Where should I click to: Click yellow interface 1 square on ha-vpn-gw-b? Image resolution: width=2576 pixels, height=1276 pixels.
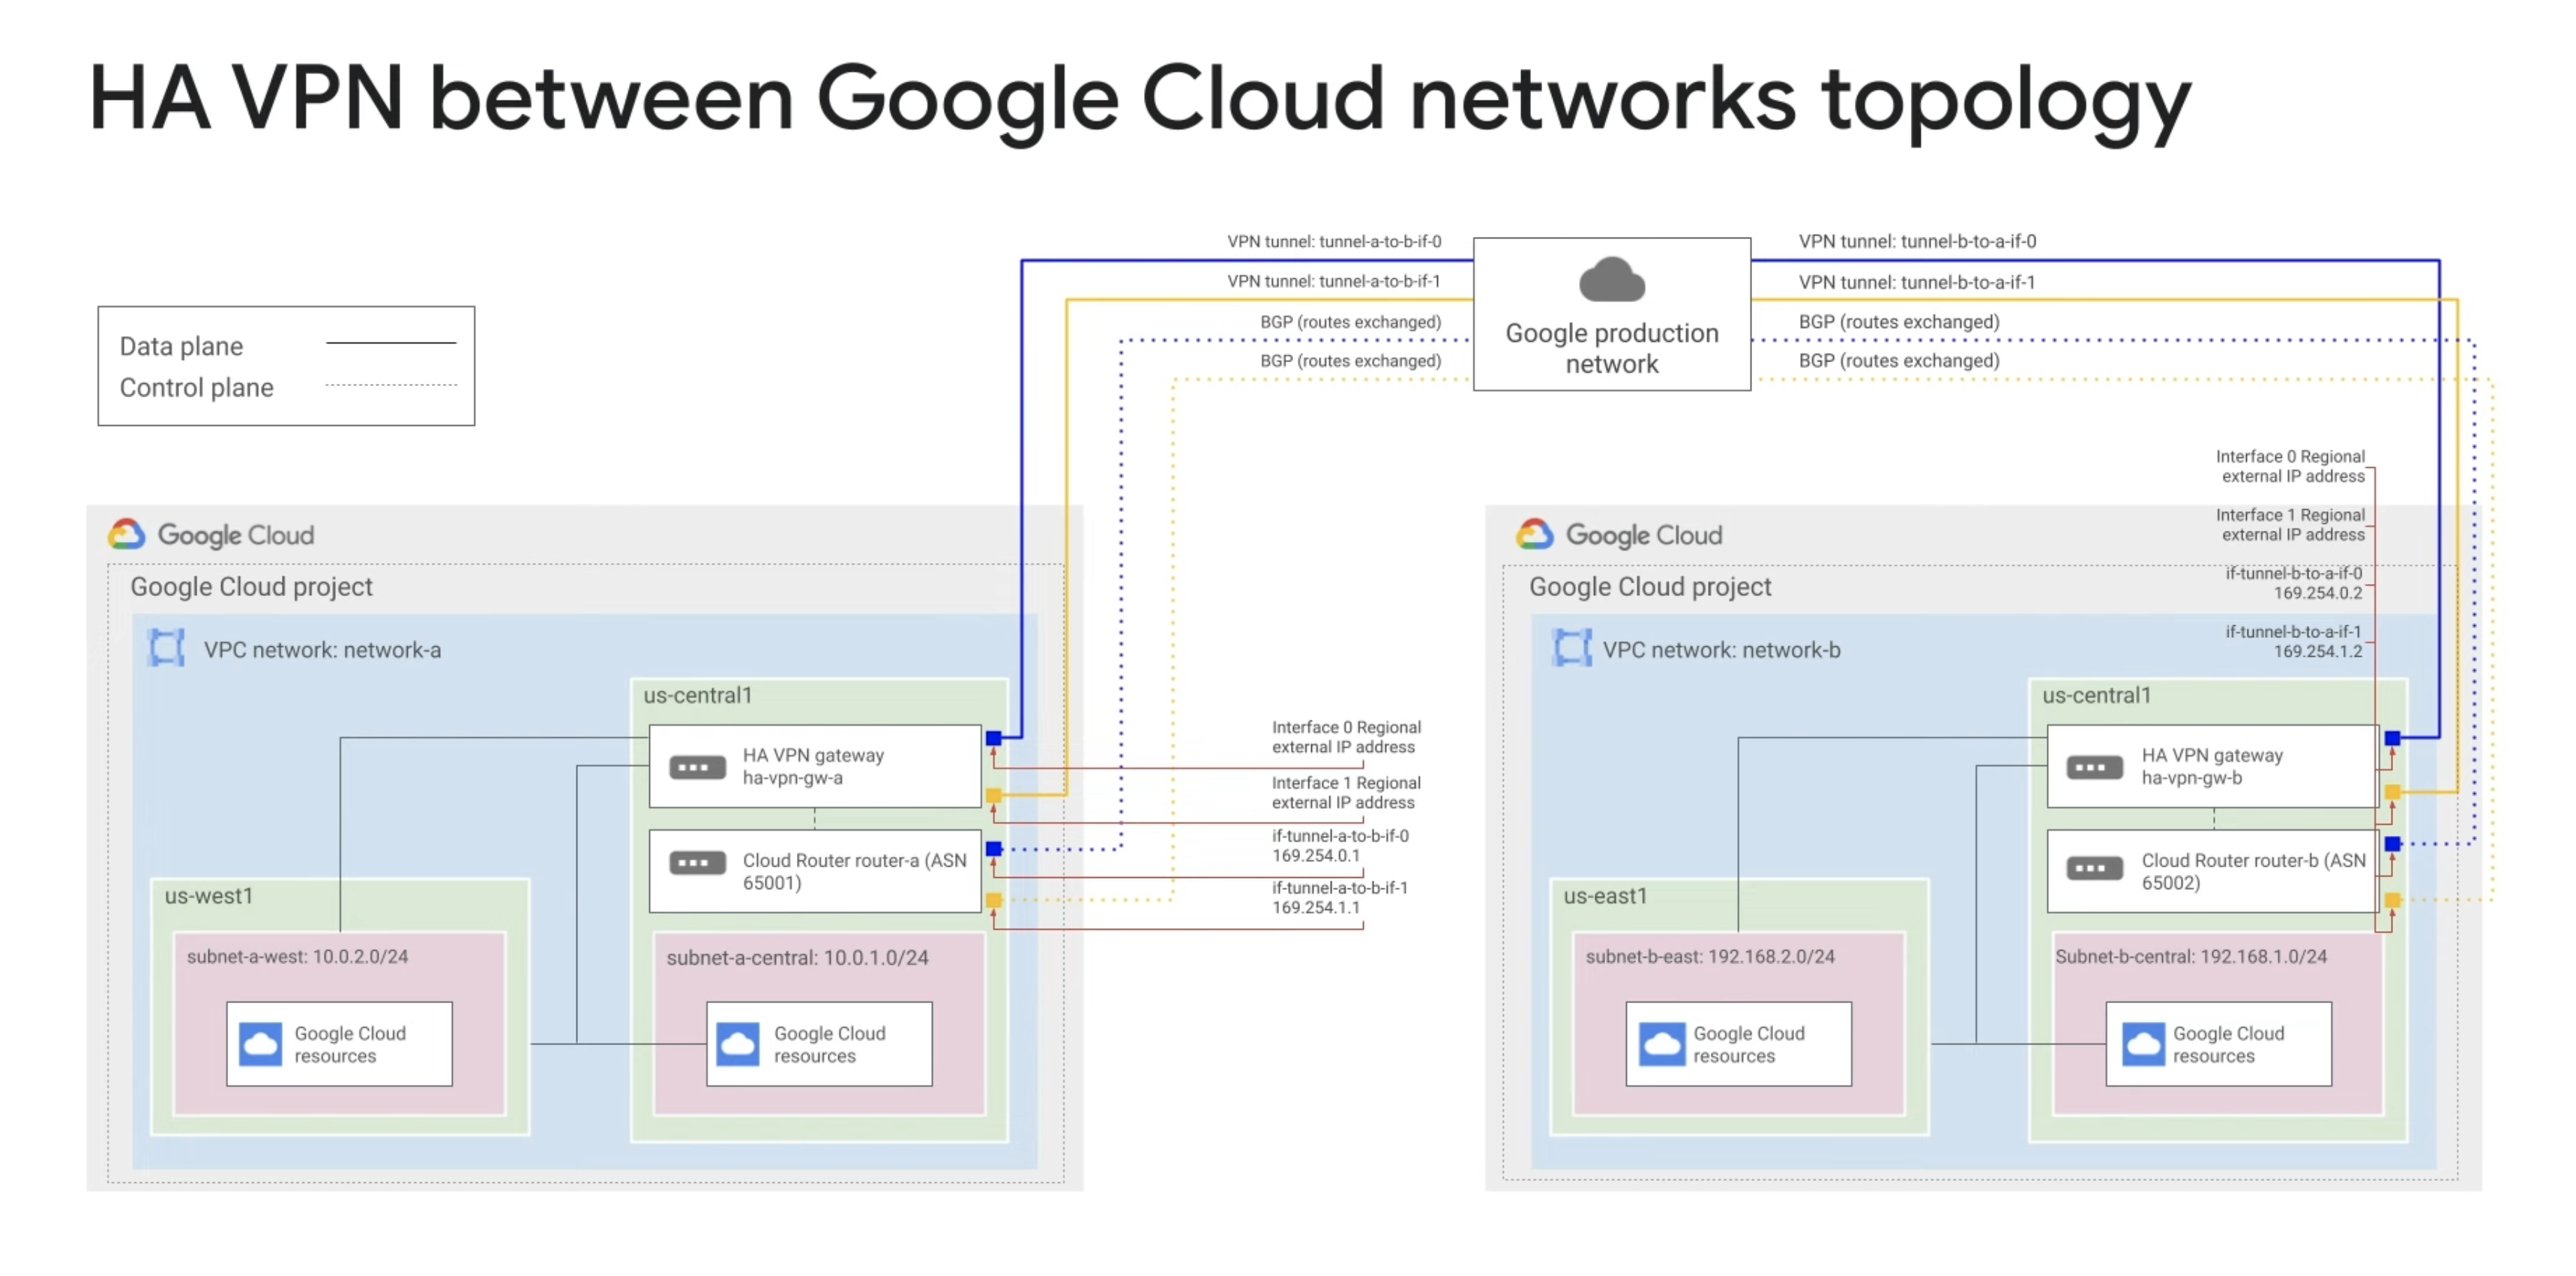pyautogui.click(x=2392, y=792)
